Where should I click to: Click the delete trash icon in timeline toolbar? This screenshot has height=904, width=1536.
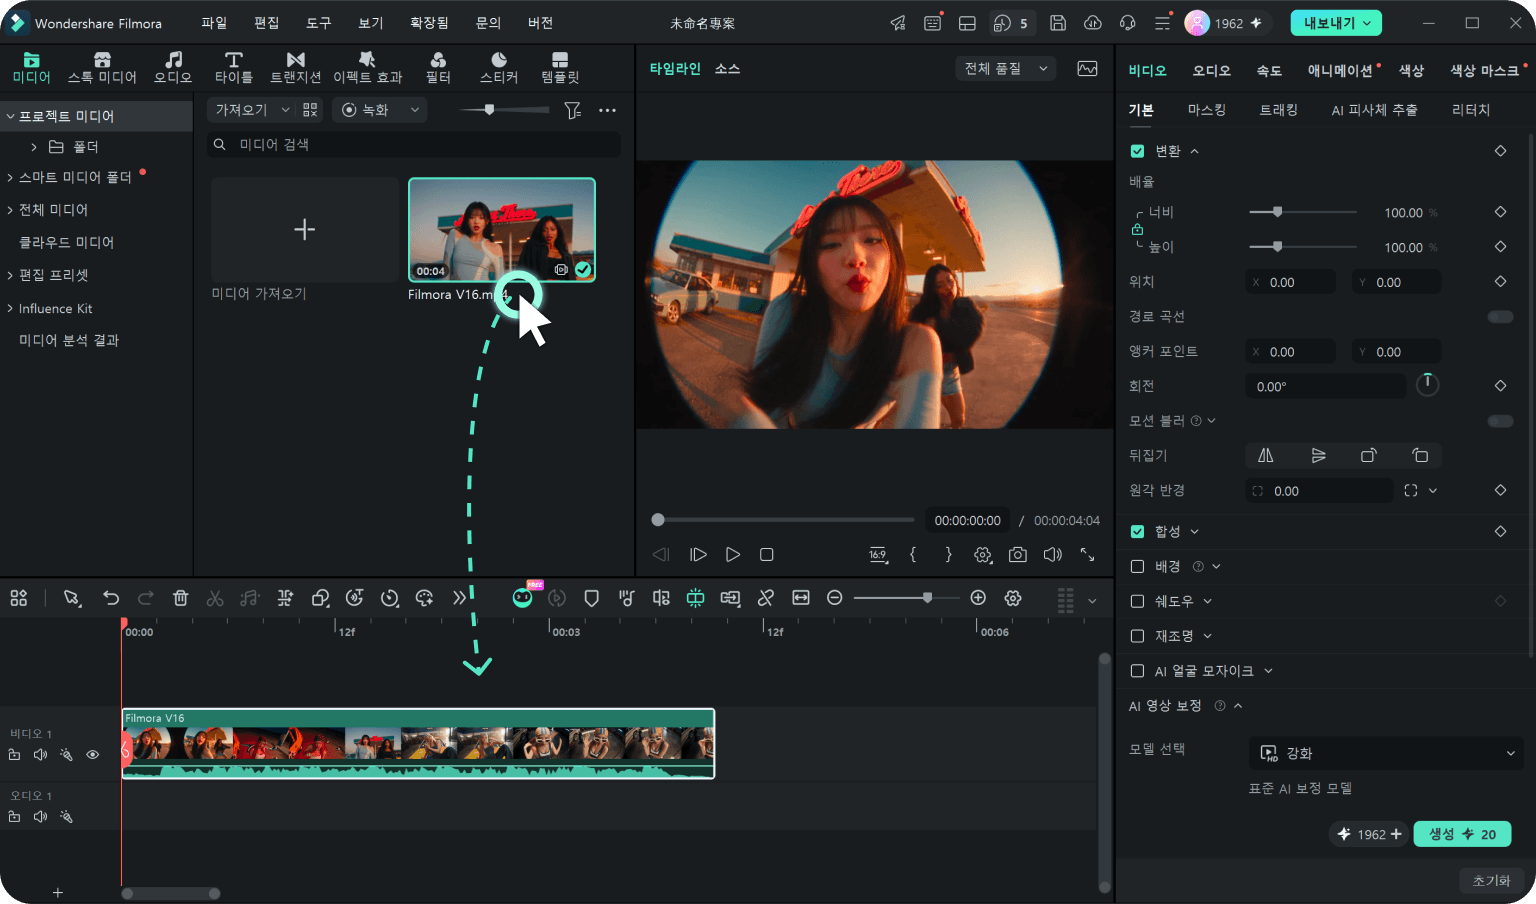point(180,598)
